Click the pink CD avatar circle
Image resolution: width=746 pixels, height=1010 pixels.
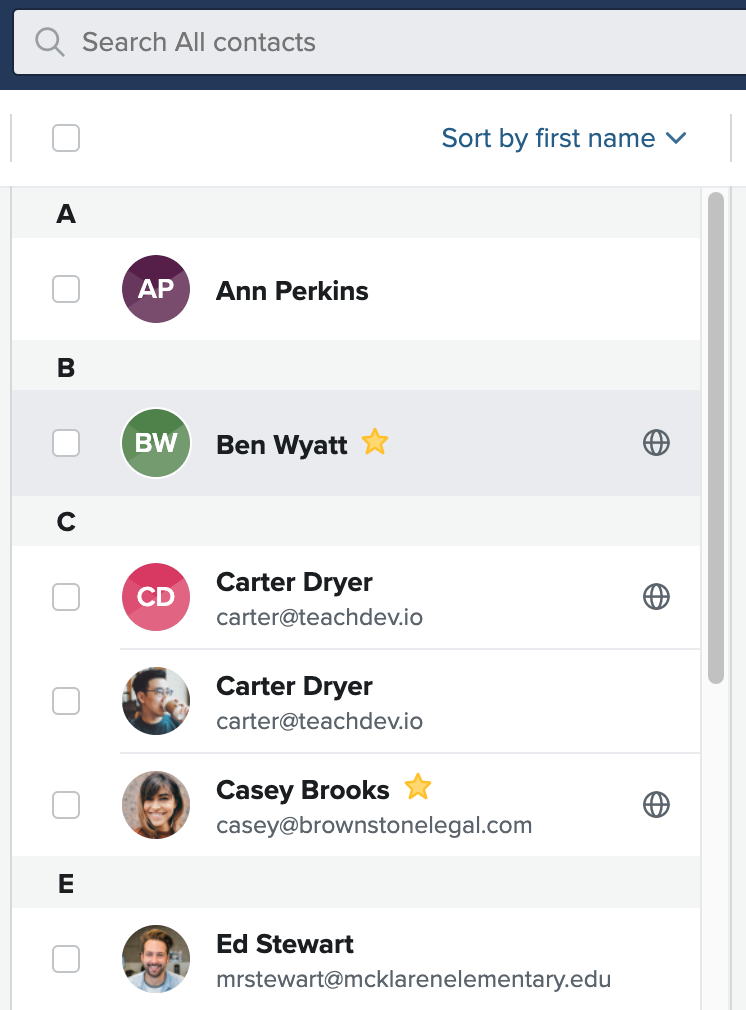(156, 597)
